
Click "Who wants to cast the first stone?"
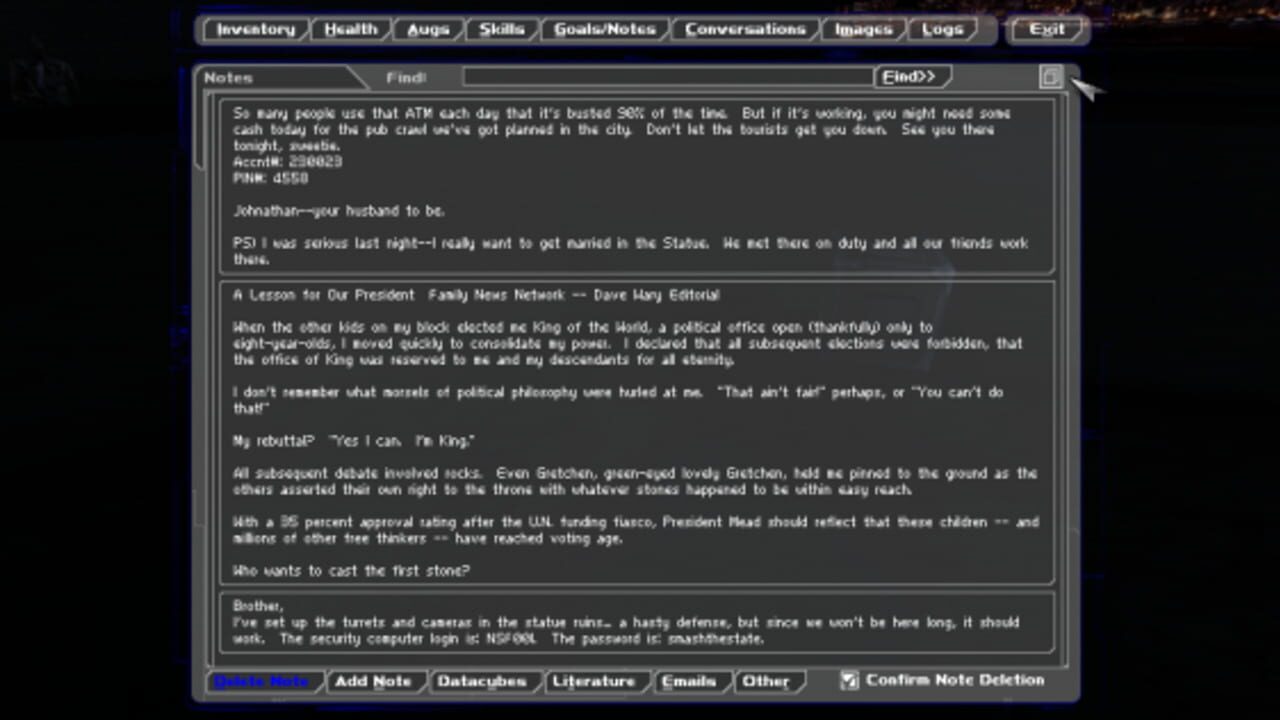(x=351, y=571)
